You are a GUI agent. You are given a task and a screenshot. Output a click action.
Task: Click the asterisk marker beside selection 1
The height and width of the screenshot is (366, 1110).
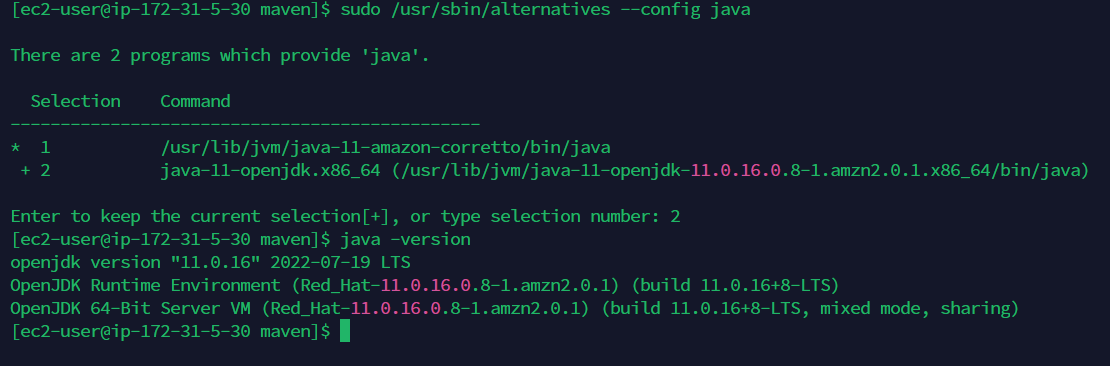[x=15, y=147]
